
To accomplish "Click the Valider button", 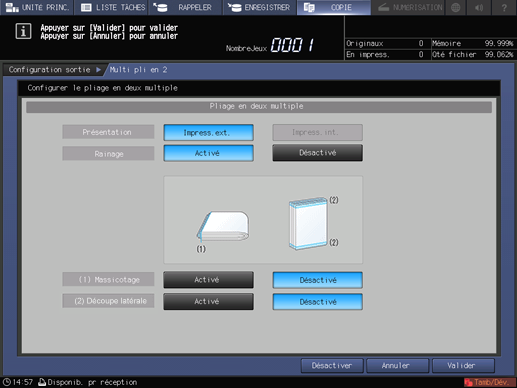I will (x=463, y=366).
